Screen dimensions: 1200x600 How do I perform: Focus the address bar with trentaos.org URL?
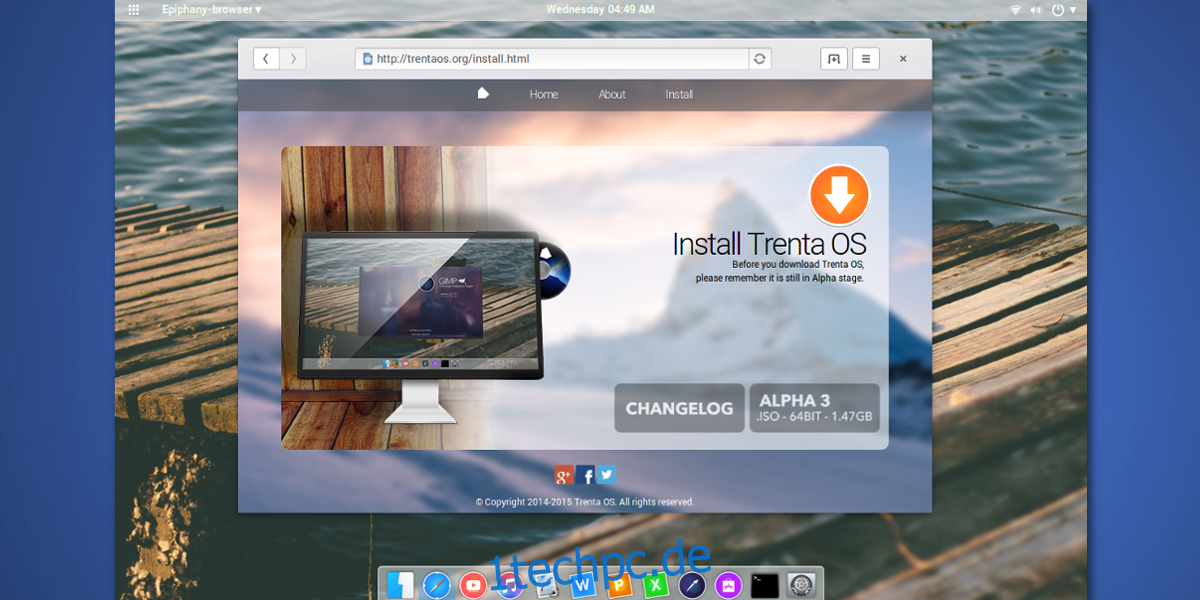[552, 59]
